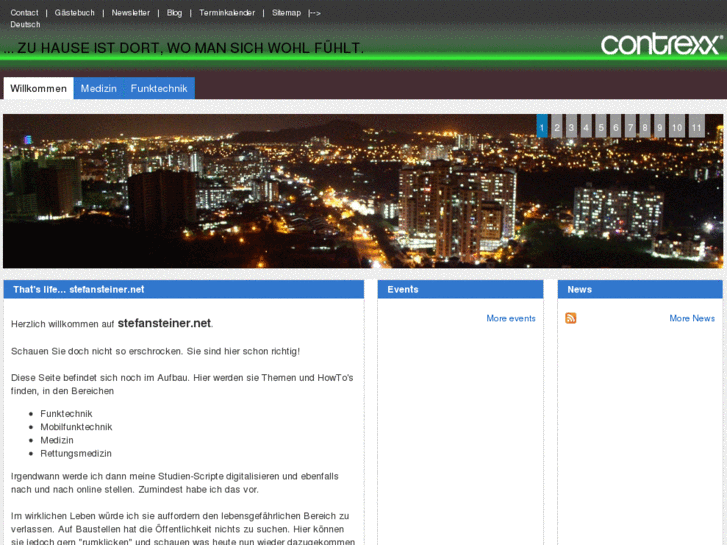Visit the Blog link
The width and height of the screenshot is (727, 545).
point(174,13)
